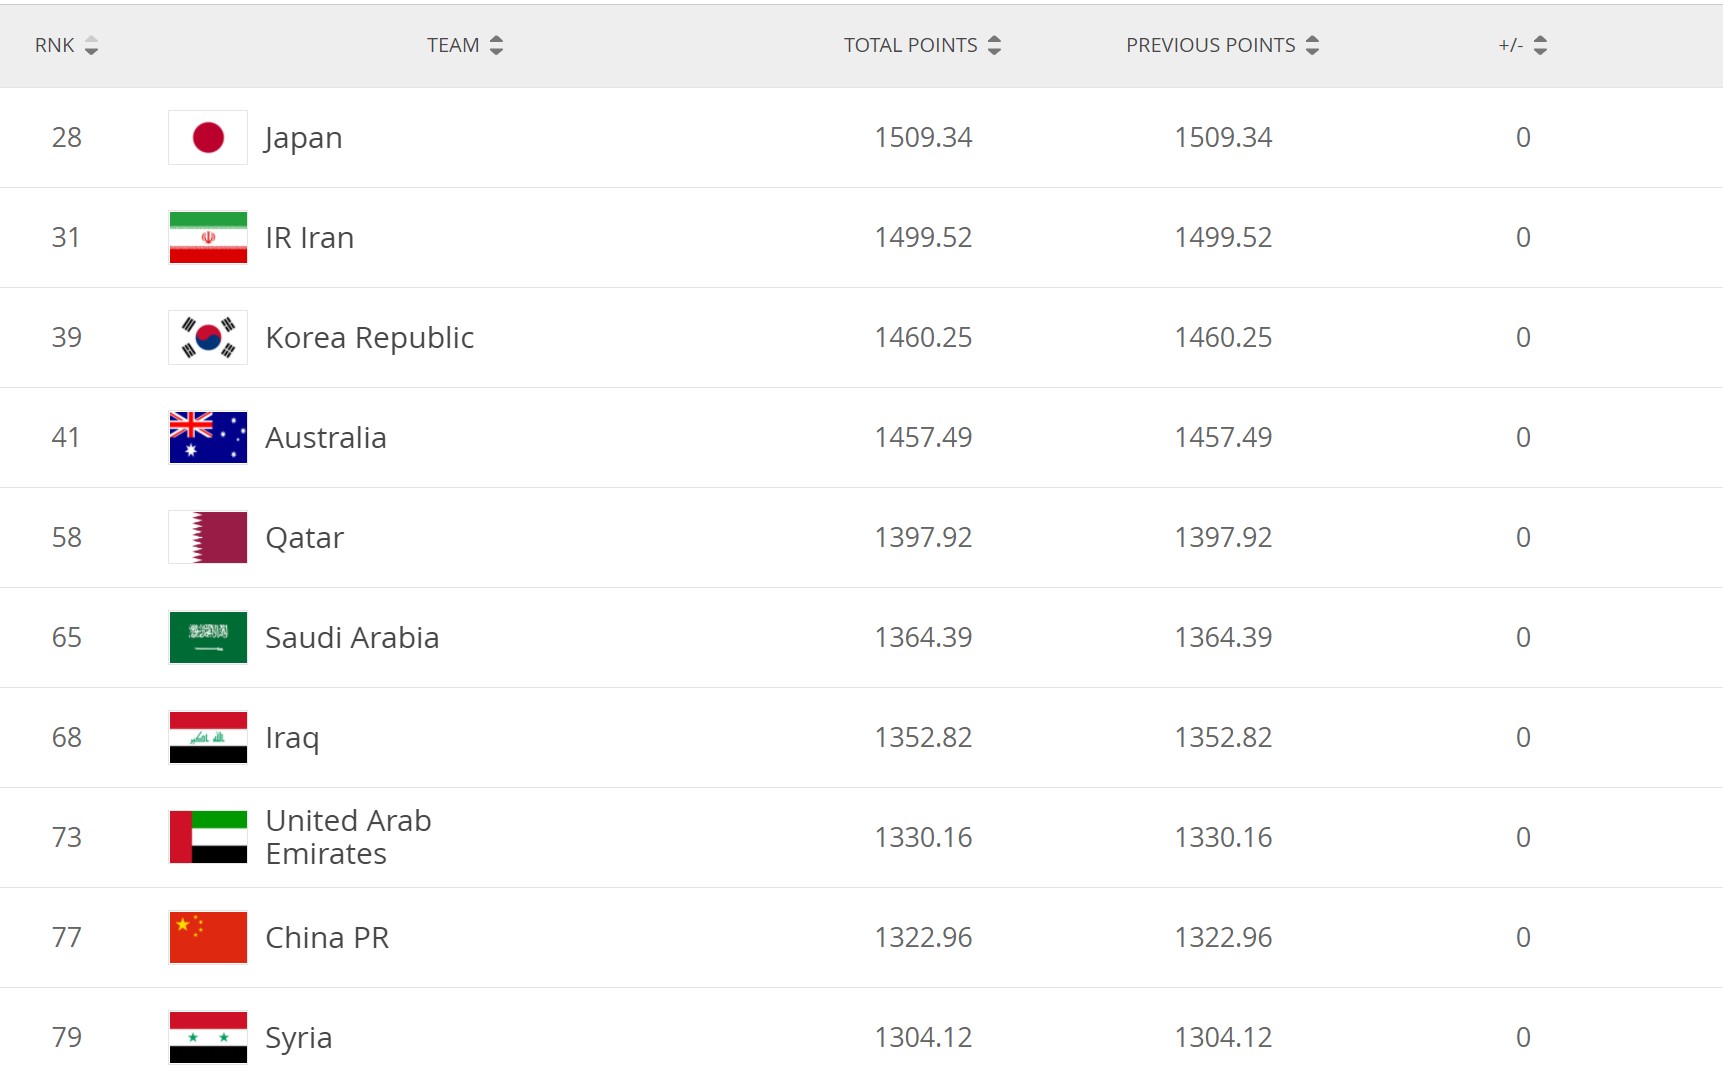Sort by TEAM column arrows
Image resolution: width=1723 pixels, height=1086 pixels.
tap(496, 45)
